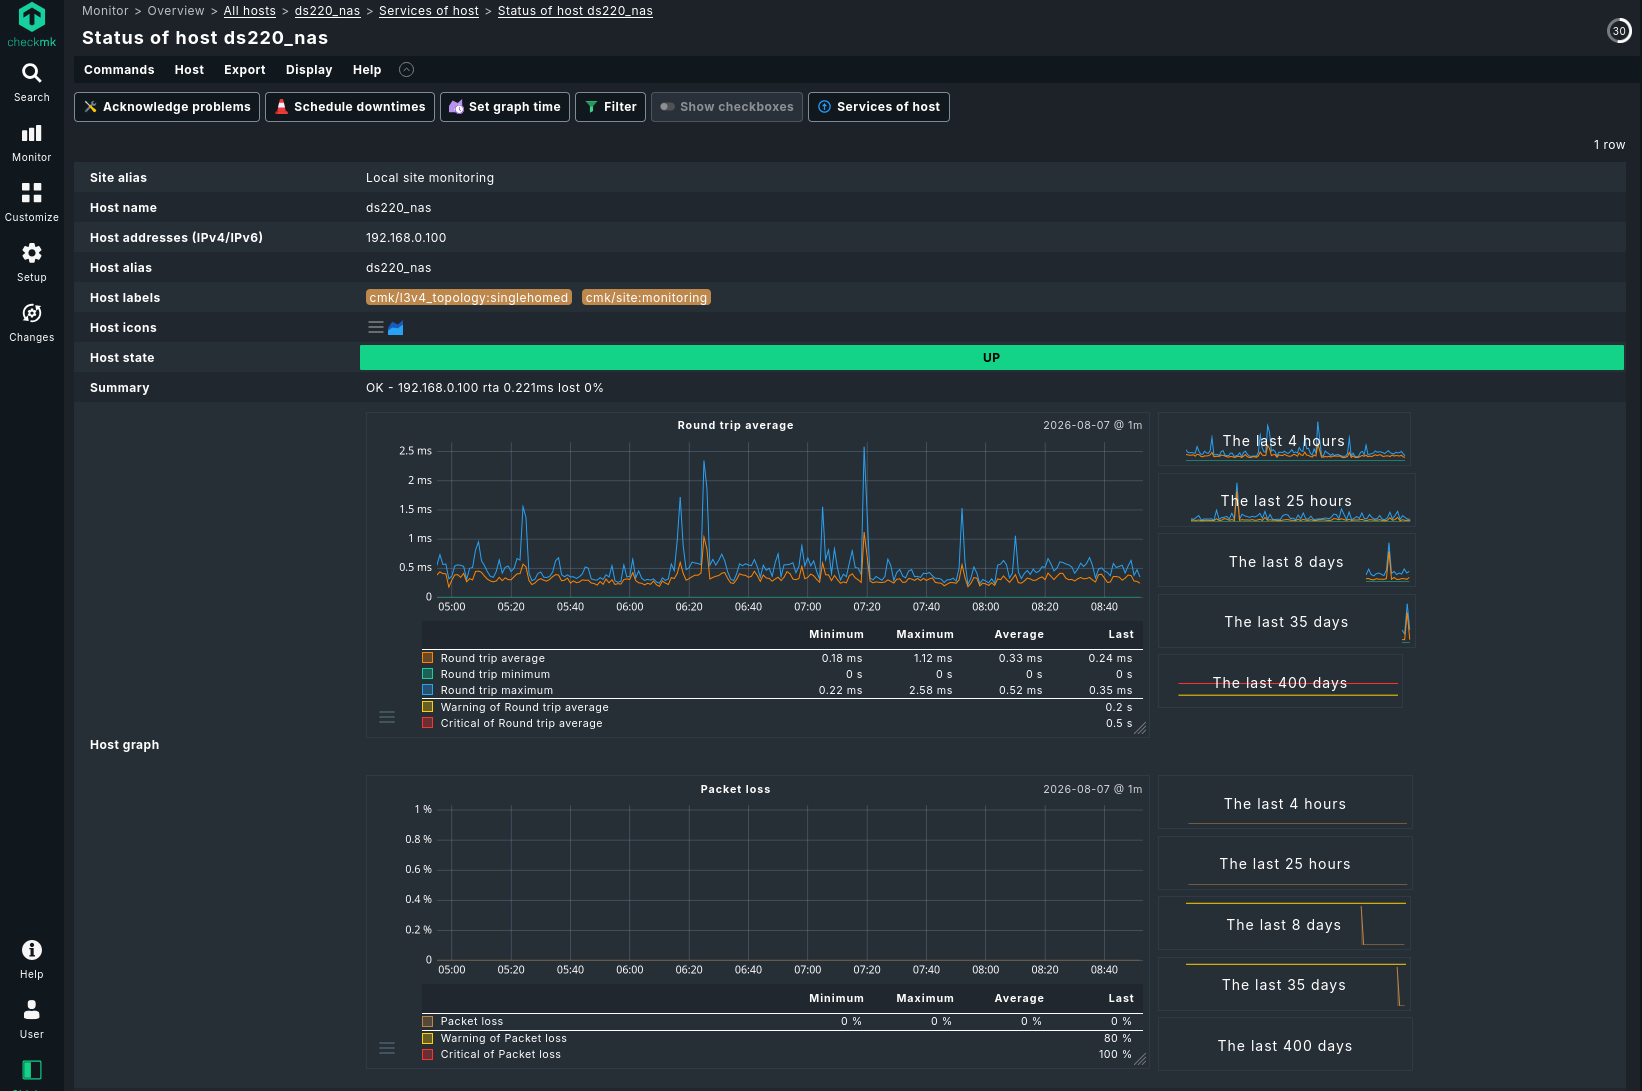Screen dimensions: 1642x1091
Task: Toggle Show checkboxes switch
Action: (x=727, y=107)
